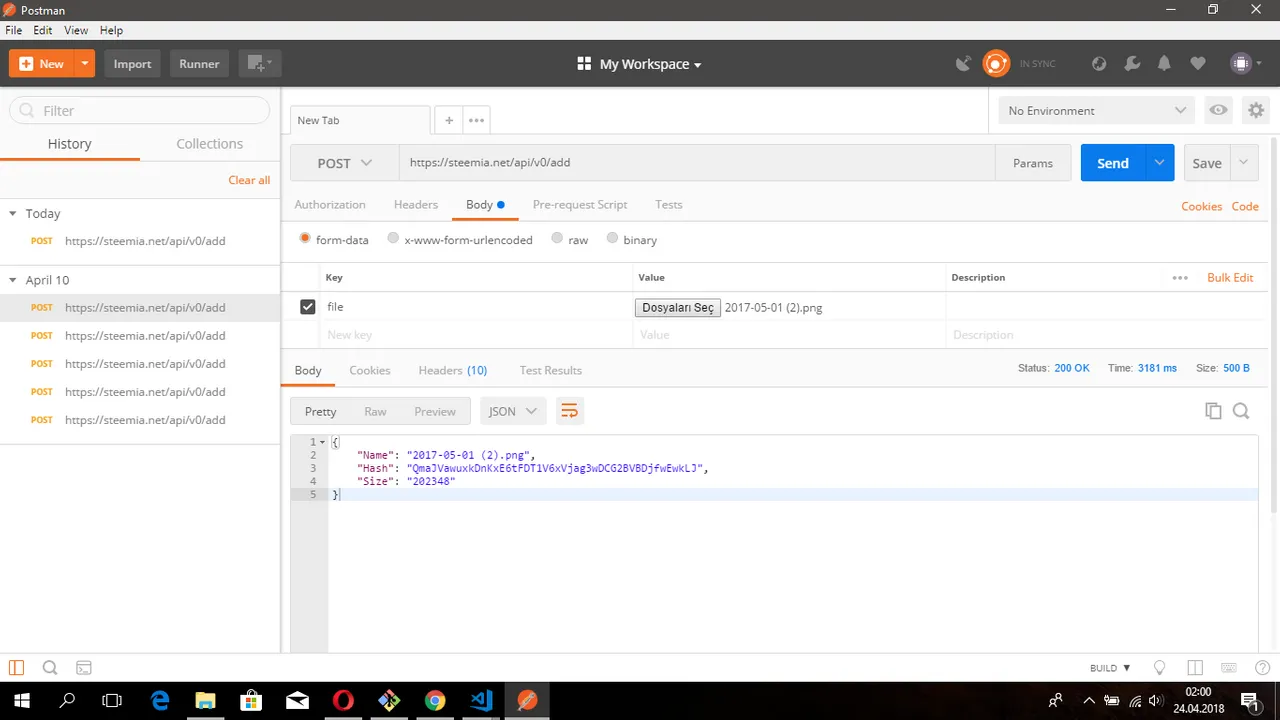Collapse the Today history group
This screenshot has width=1280, height=720.
coord(13,214)
